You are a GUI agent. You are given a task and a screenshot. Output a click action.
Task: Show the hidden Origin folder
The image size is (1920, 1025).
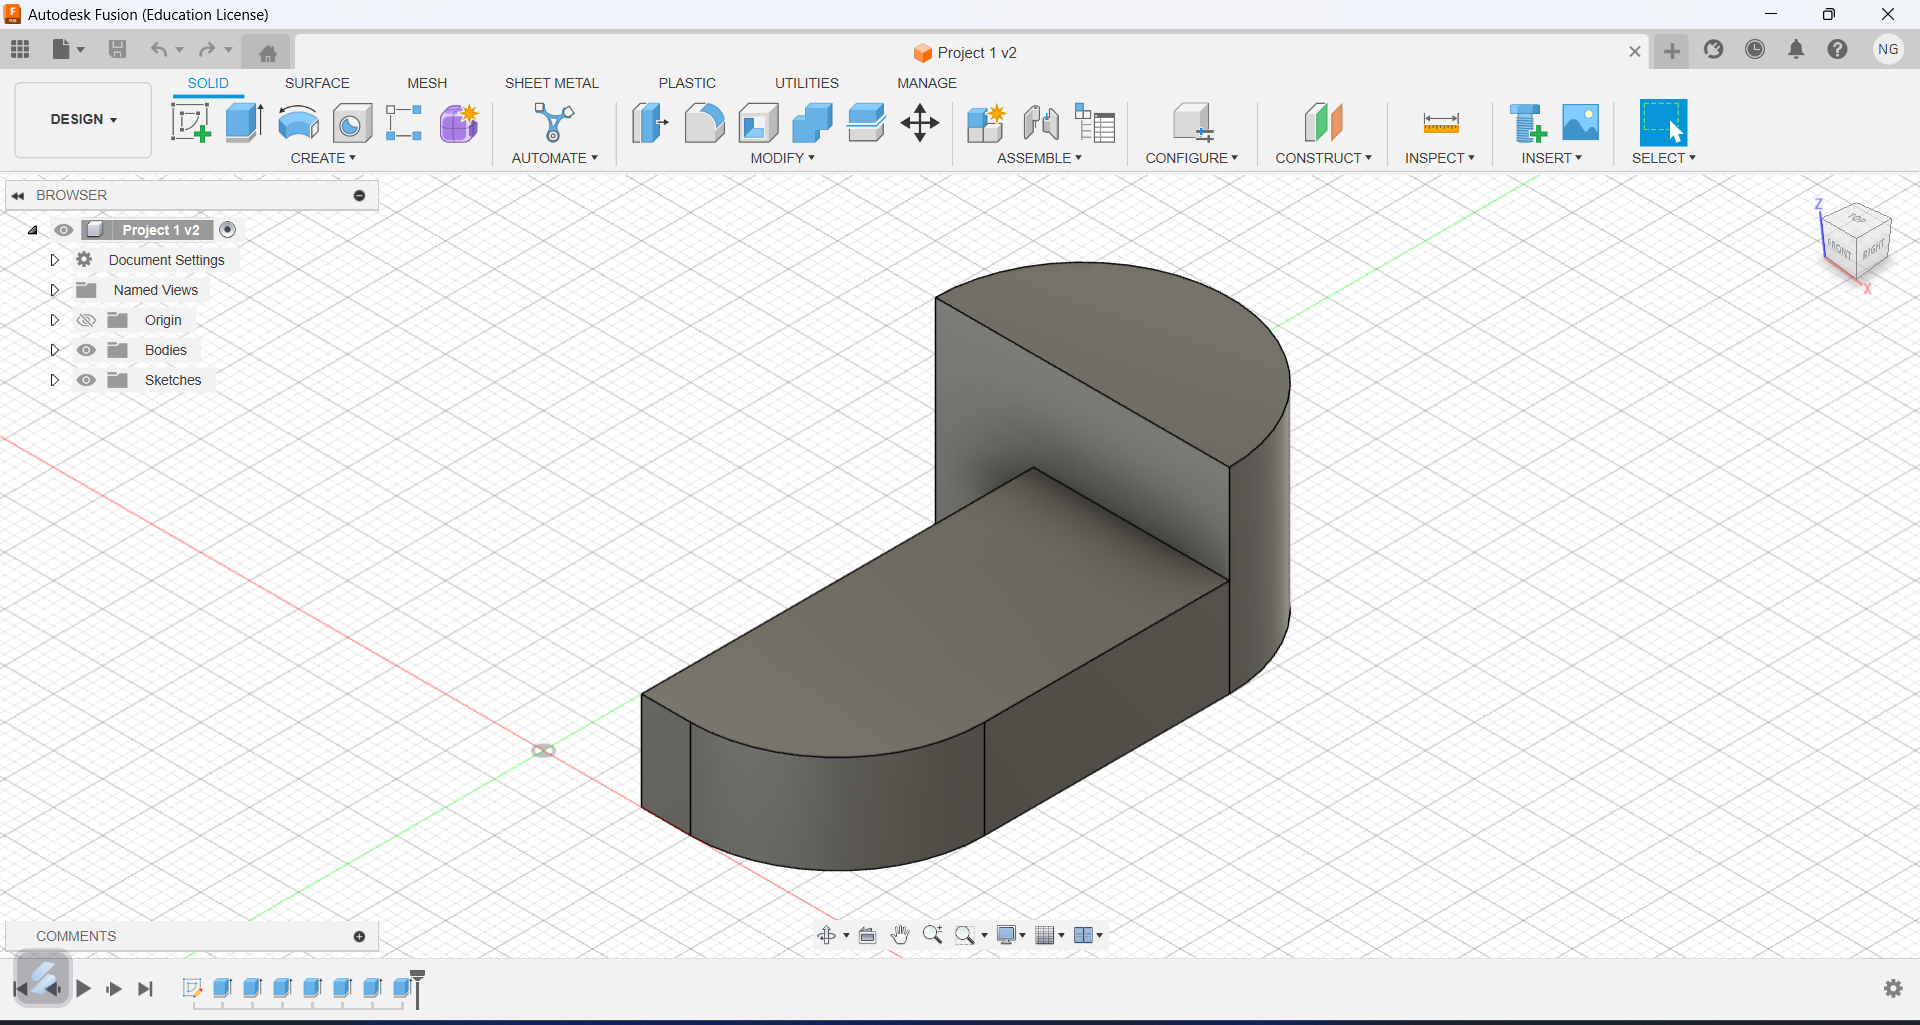coord(86,320)
